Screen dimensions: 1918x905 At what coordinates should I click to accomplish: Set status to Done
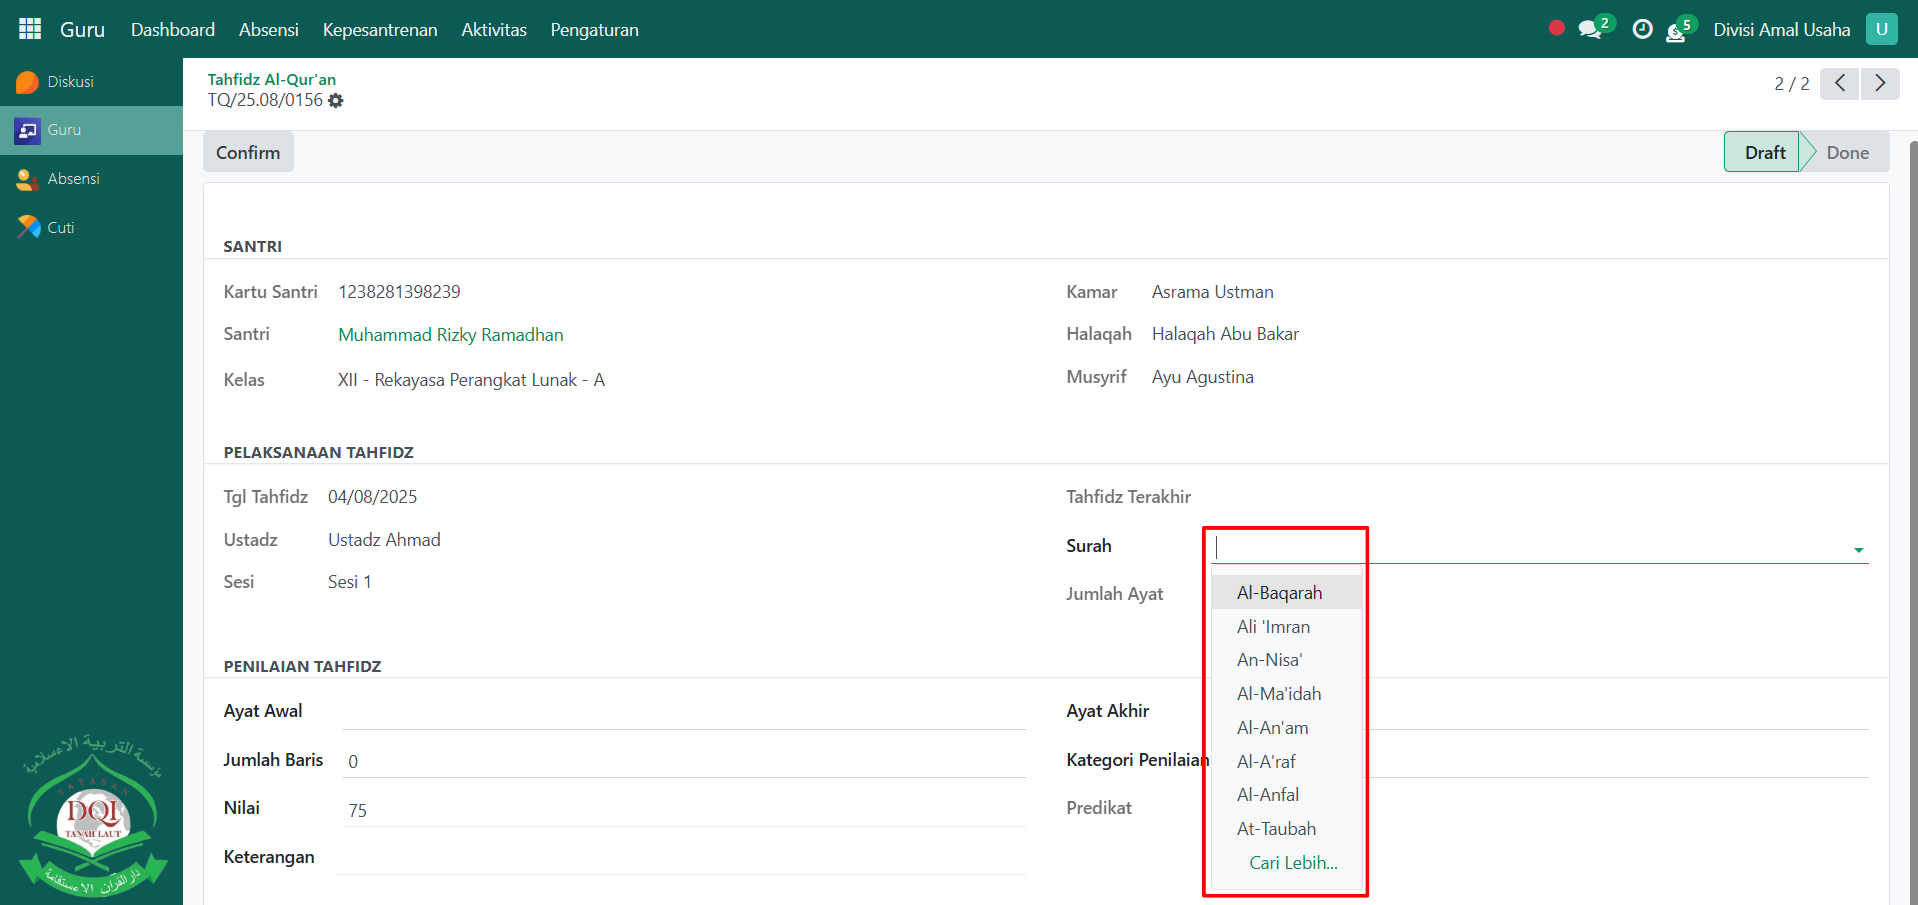click(x=1846, y=153)
